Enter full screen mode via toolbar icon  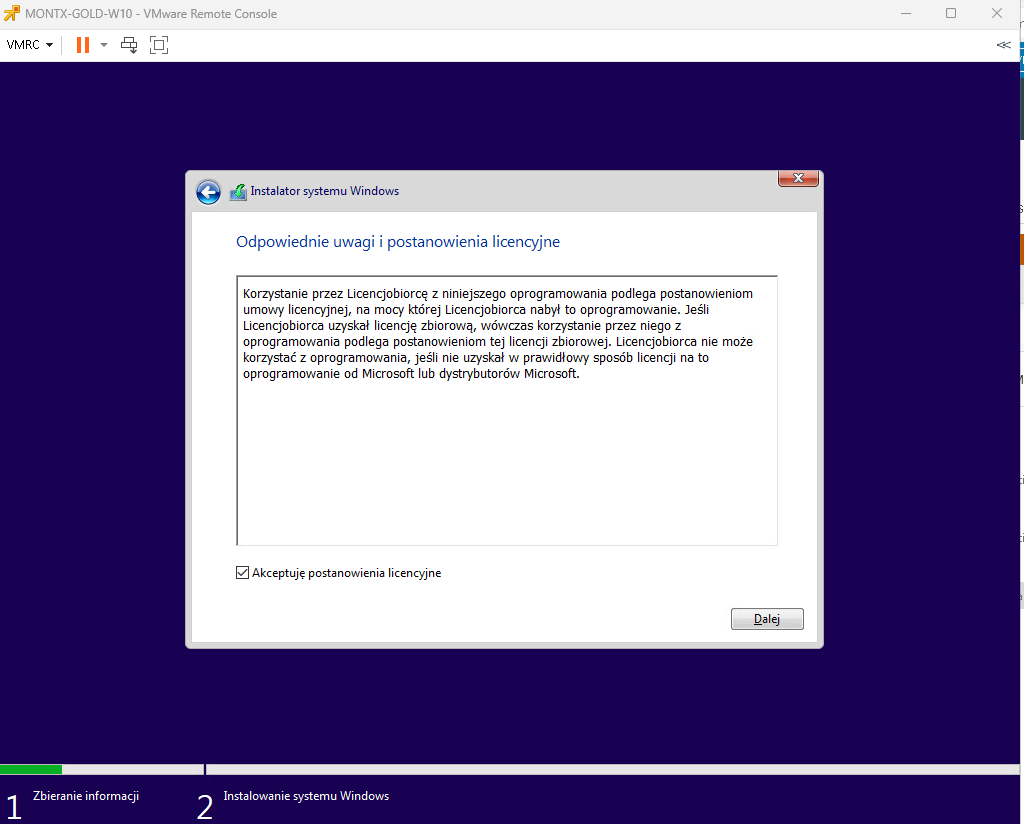(x=159, y=45)
